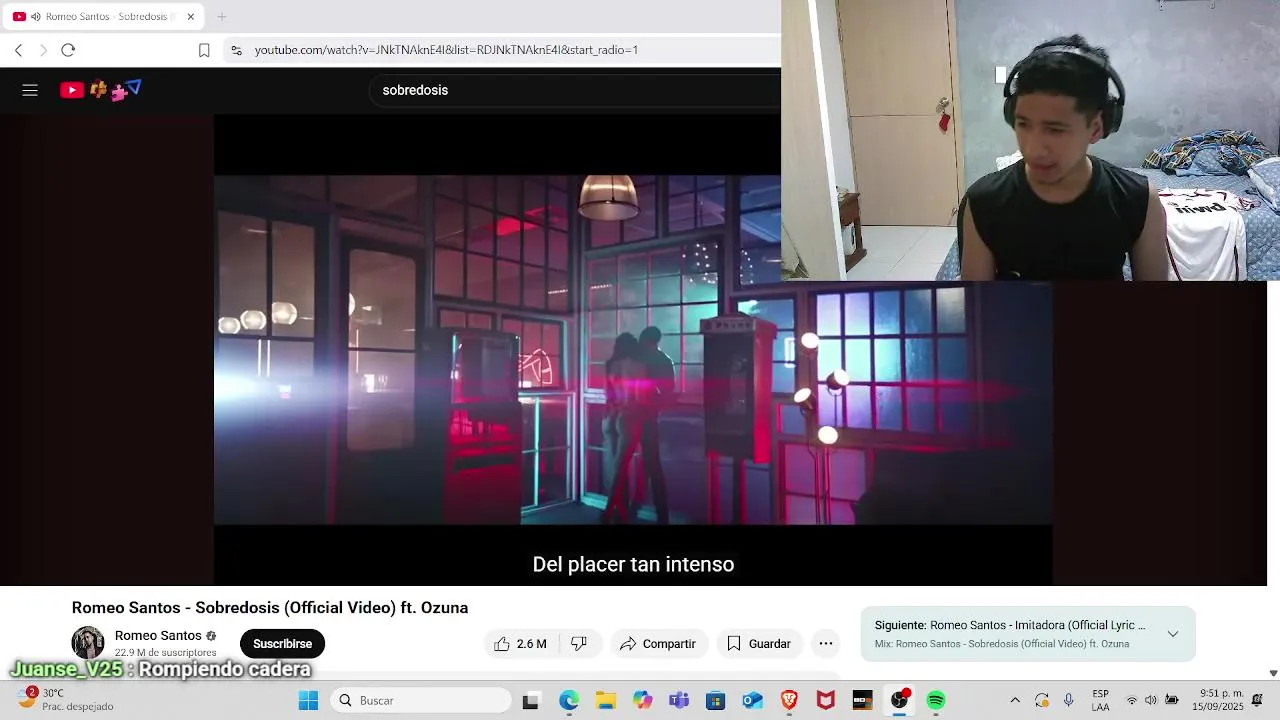Open Spotify from taskbar

point(936,701)
